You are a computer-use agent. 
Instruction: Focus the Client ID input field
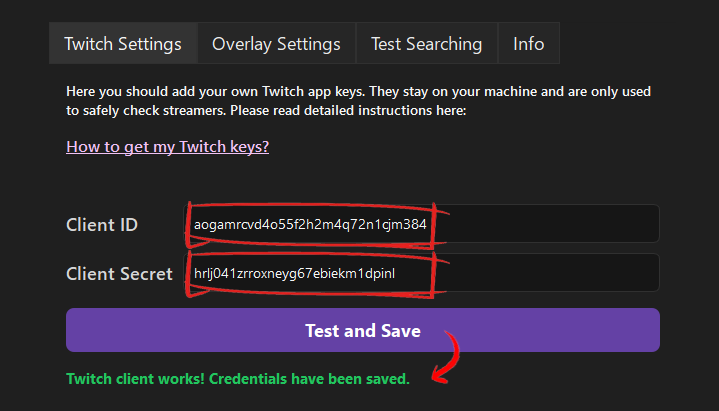(420, 224)
